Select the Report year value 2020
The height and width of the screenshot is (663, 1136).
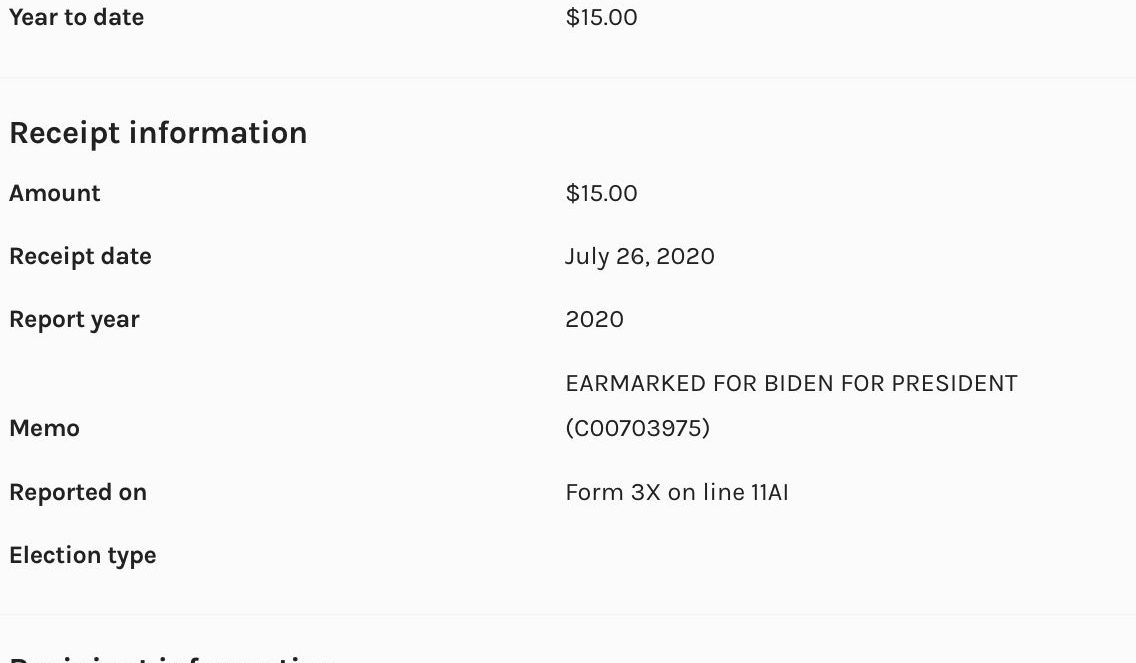click(594, 319)
